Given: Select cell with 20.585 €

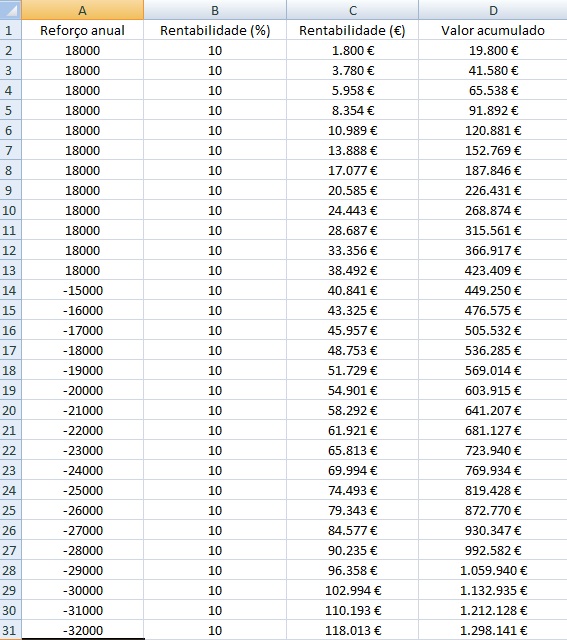Looking at the screenshot, I should pyautogui.click(x=352, y=190).
